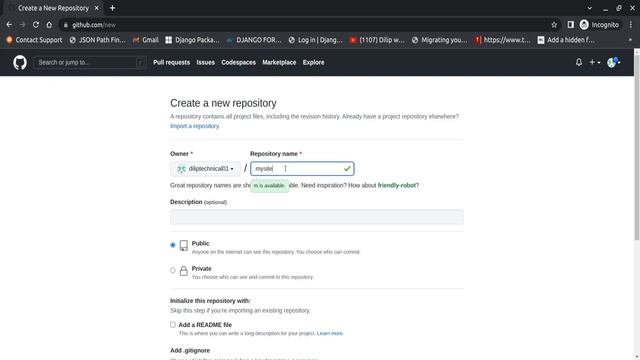Open the Contact Support bookmark
Screen dimensions: 640x360
pos(34,40)
